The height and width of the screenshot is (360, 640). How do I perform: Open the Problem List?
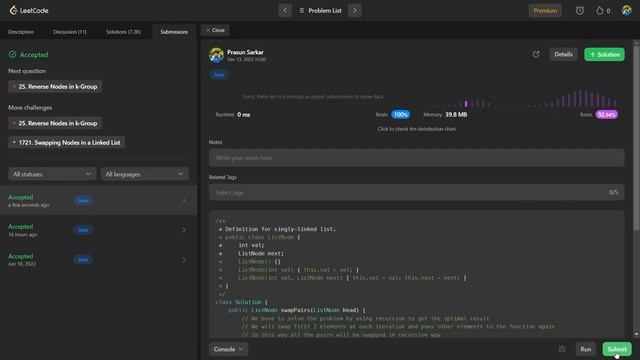pos(320,11)
